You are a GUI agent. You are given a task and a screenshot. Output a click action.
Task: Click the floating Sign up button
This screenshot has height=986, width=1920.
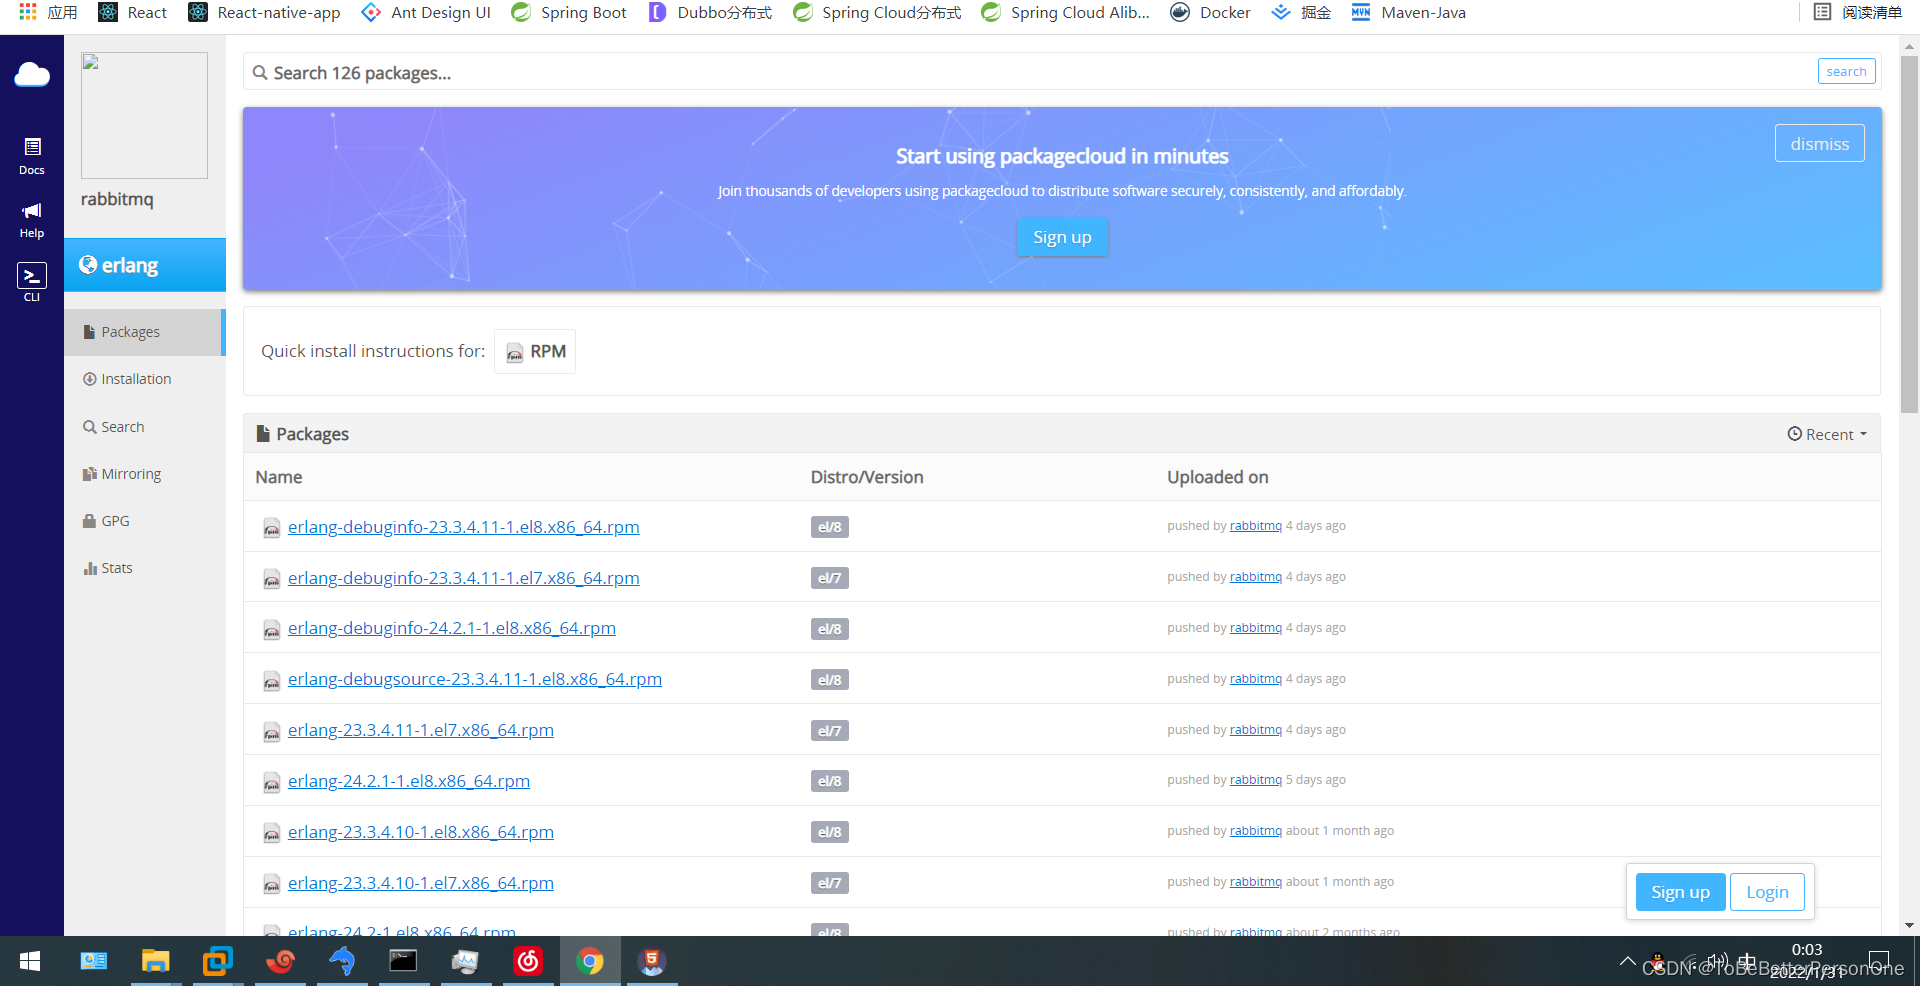(x=1680, y=892)
